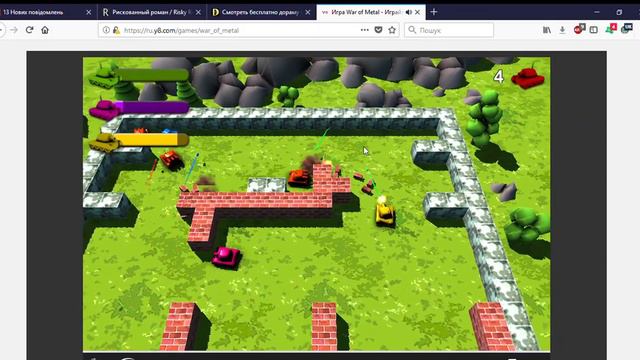Viewport: 640px width, 360px height.
Task: Toggle the sidebar view icon
Action: tap(594, 30)
